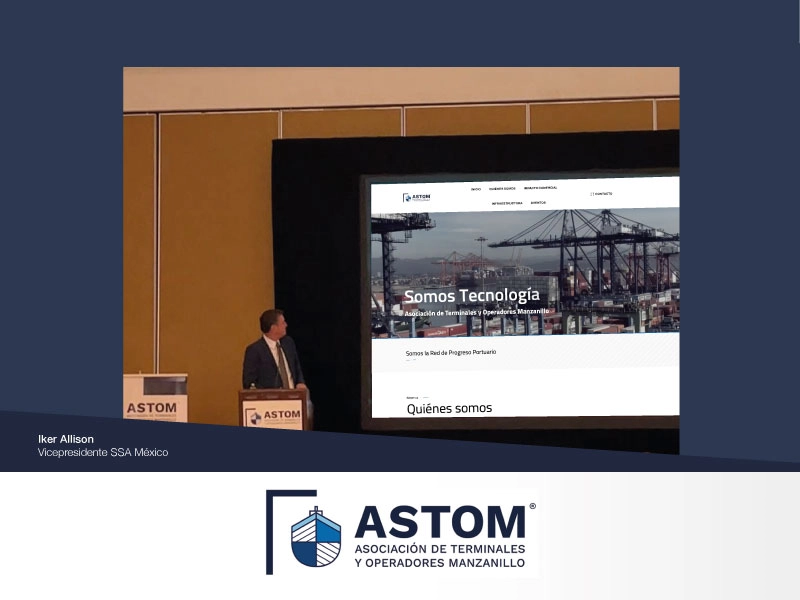Select the phone icon next to CONTACTO
This screenshot has width=800, height=600.
pos(592,193)
